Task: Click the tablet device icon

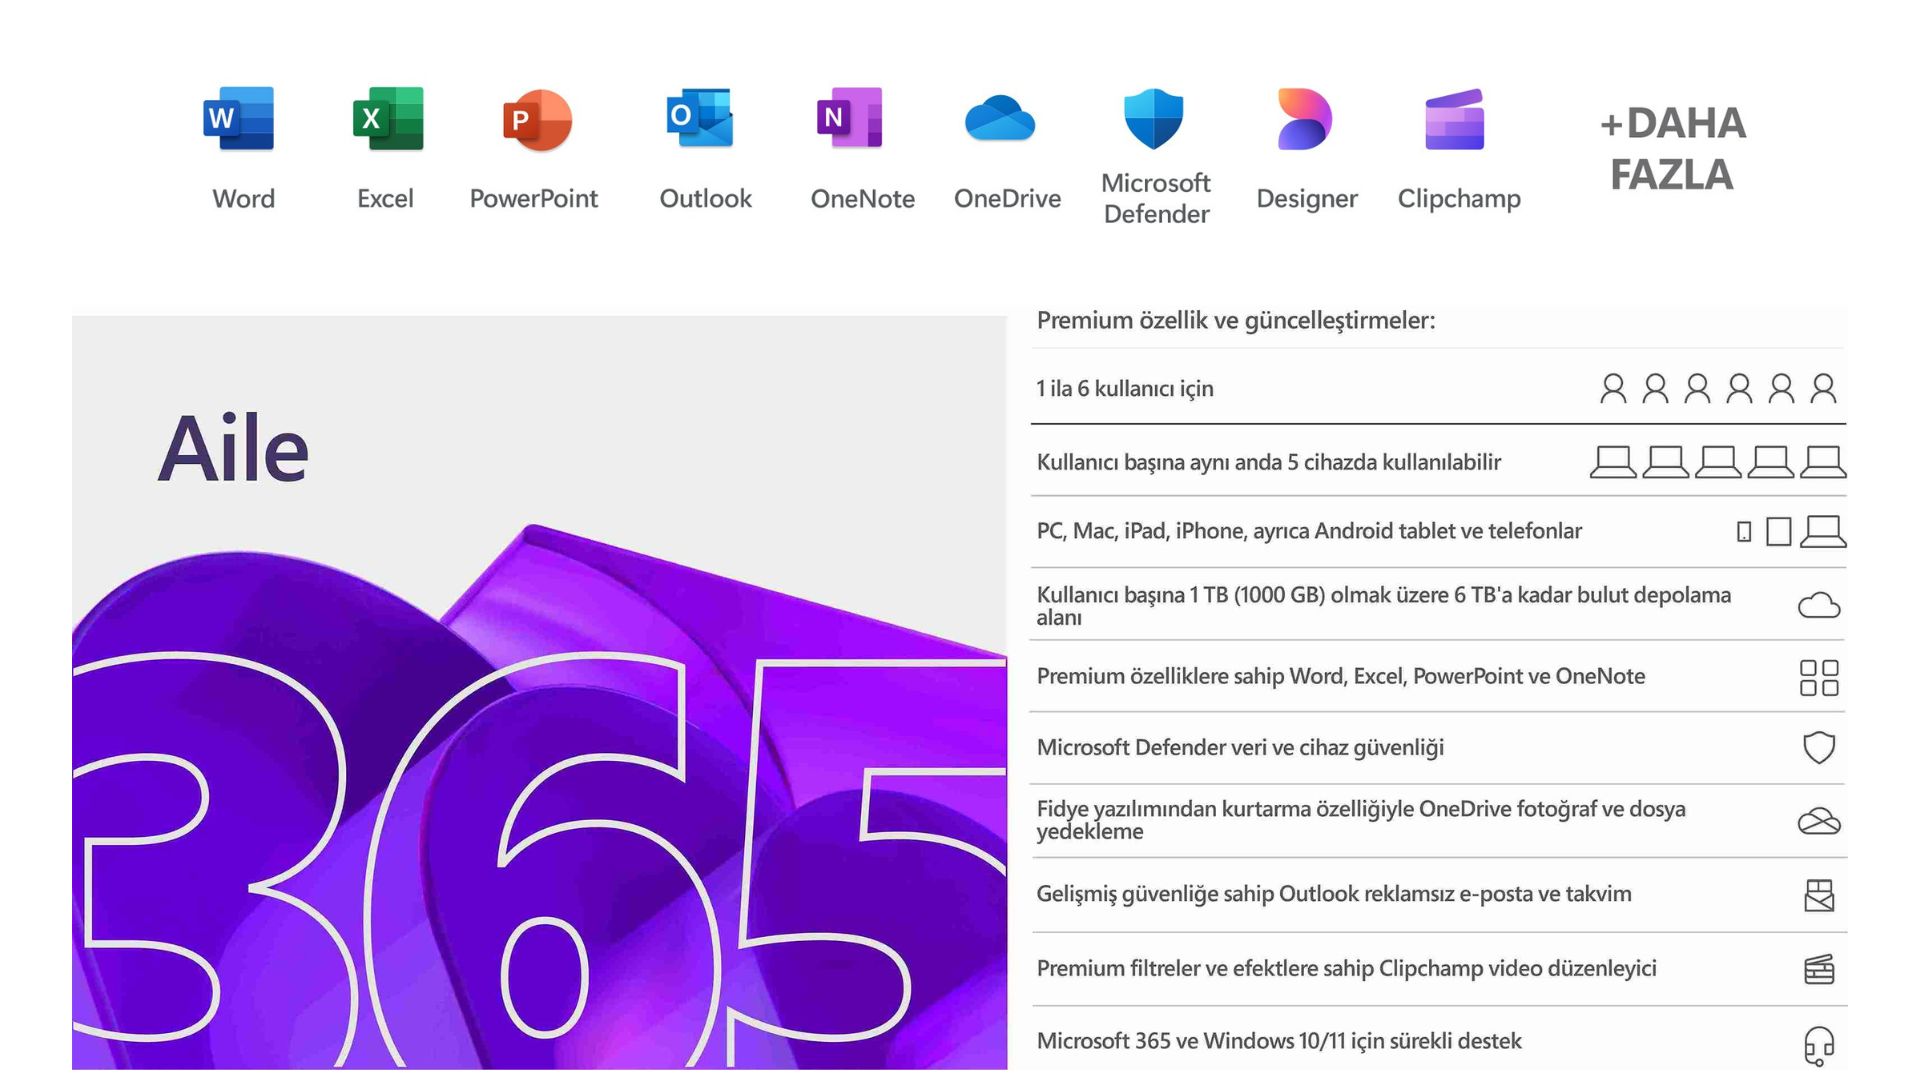Action: coord(1779,531)
